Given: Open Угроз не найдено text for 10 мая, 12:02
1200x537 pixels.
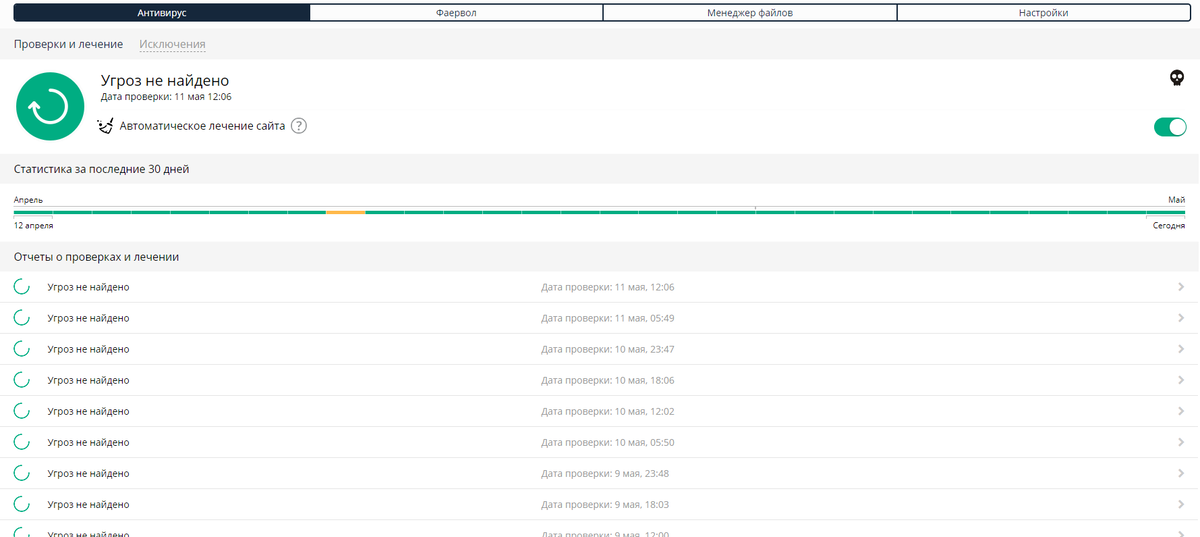Looking at the screenshot, I should [88, 411].
